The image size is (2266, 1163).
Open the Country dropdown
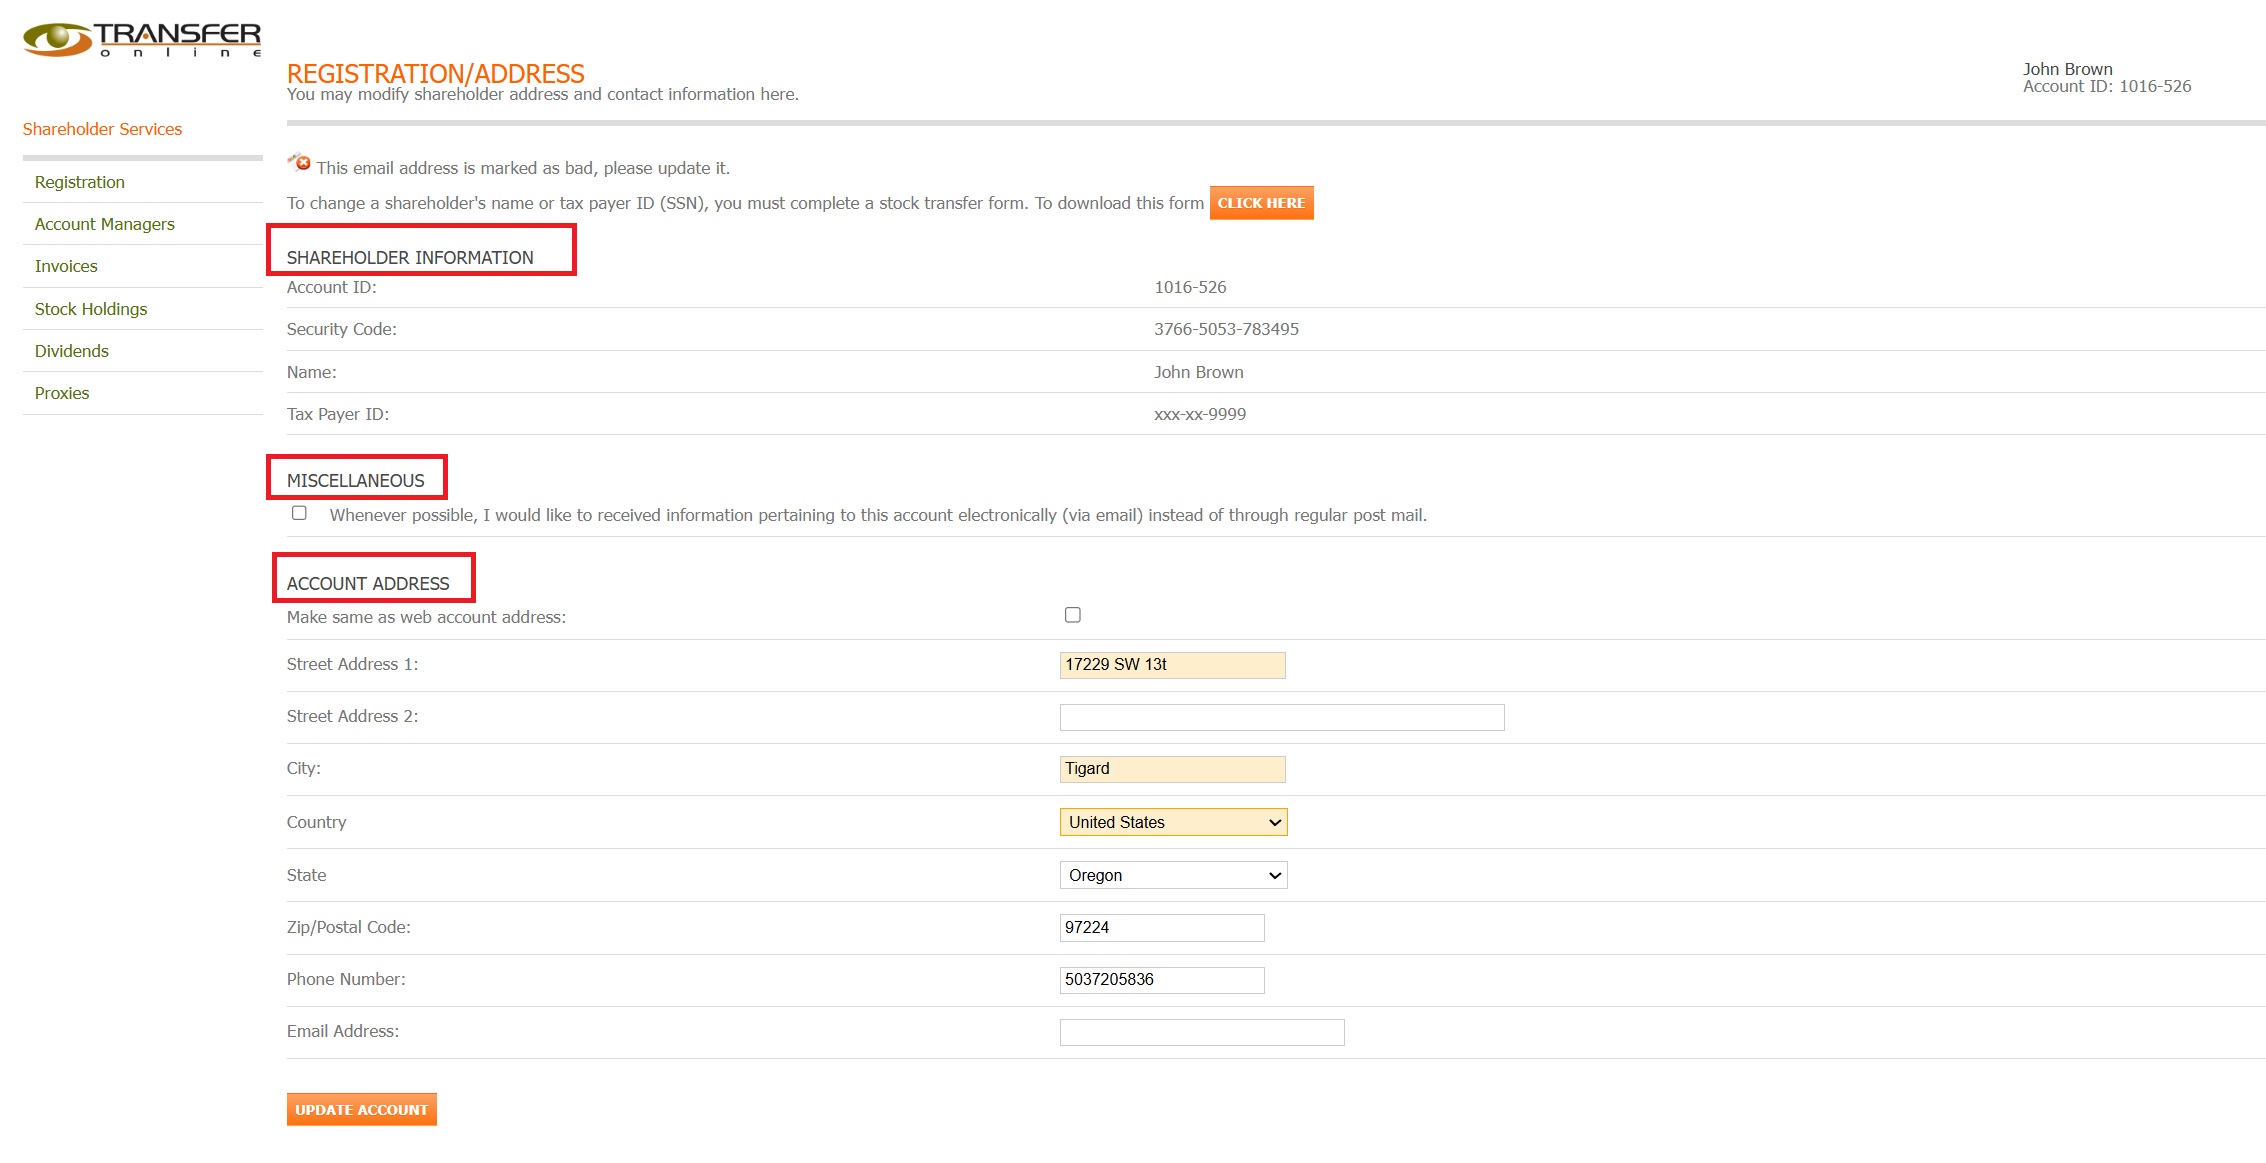1172,822
